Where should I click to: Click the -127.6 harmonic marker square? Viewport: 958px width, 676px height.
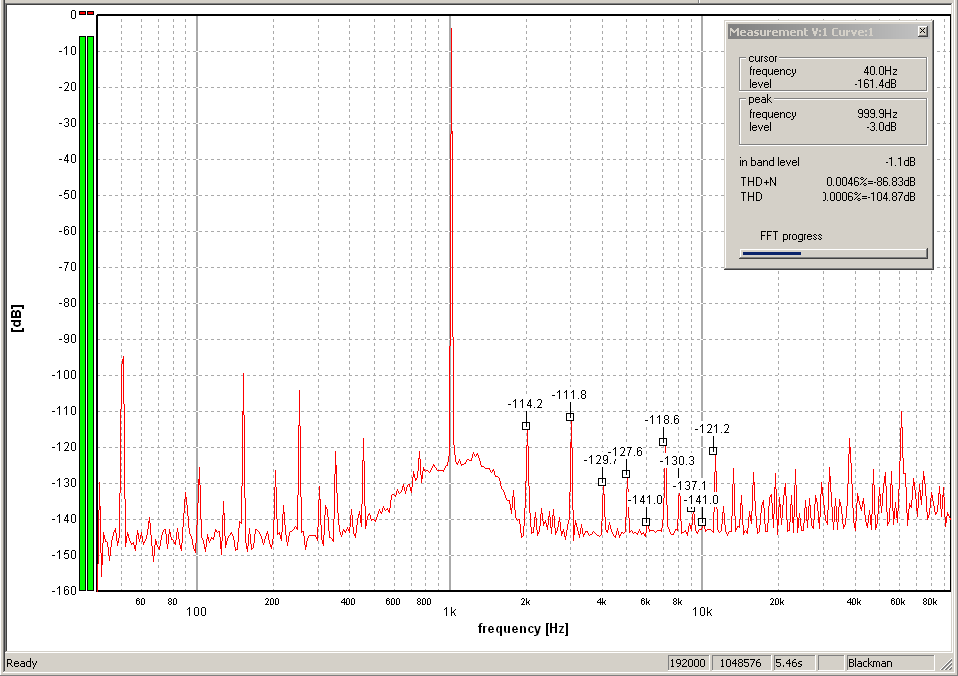click(x=626, y=474)
